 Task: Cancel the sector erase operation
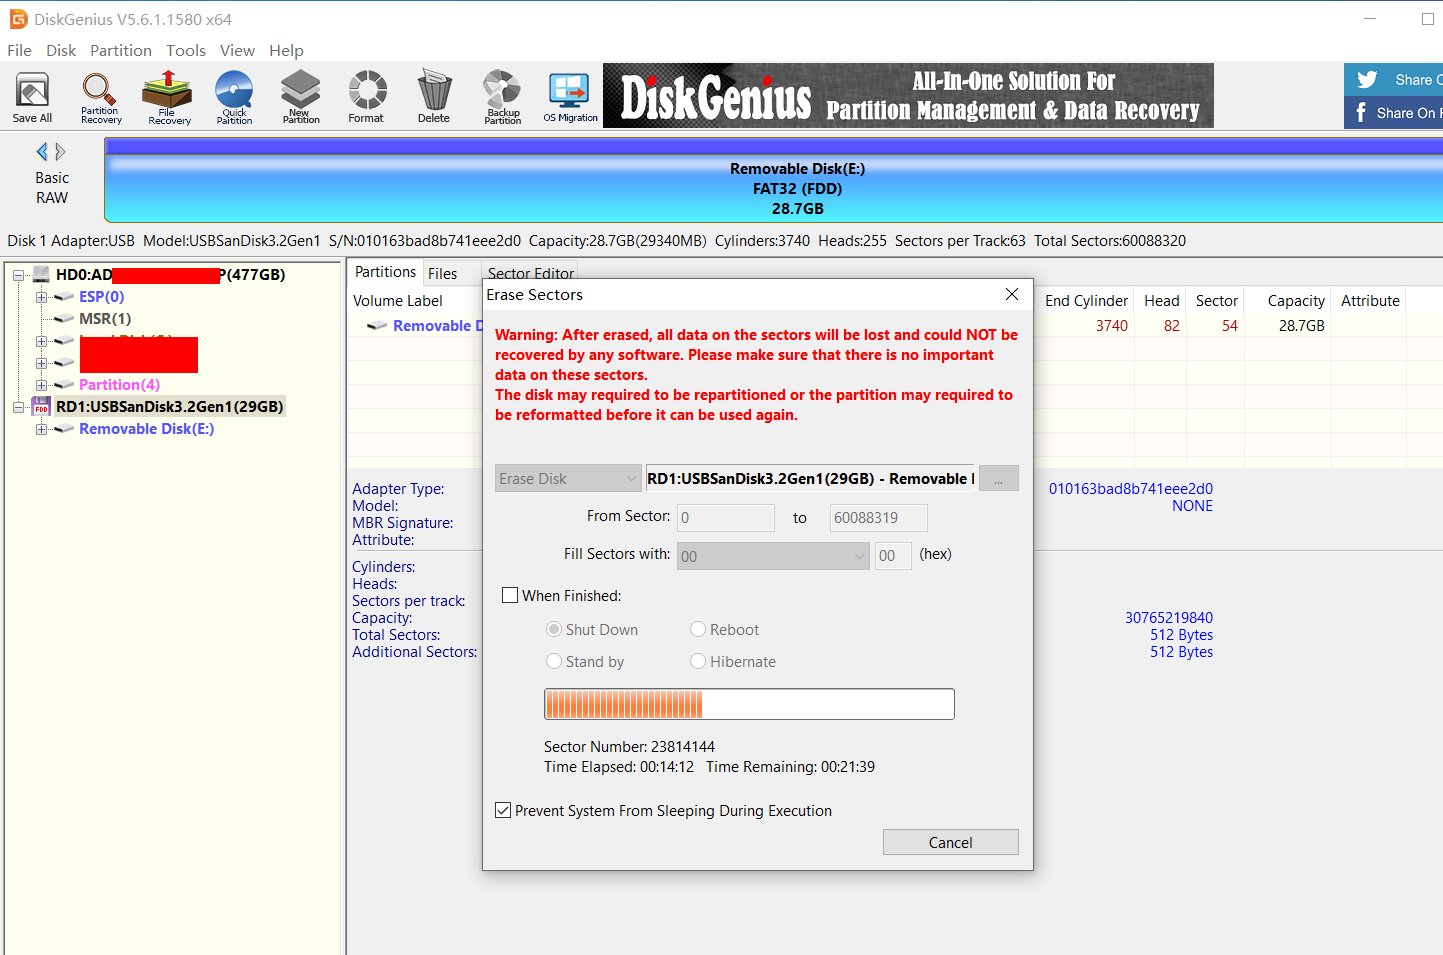(950, 842)
